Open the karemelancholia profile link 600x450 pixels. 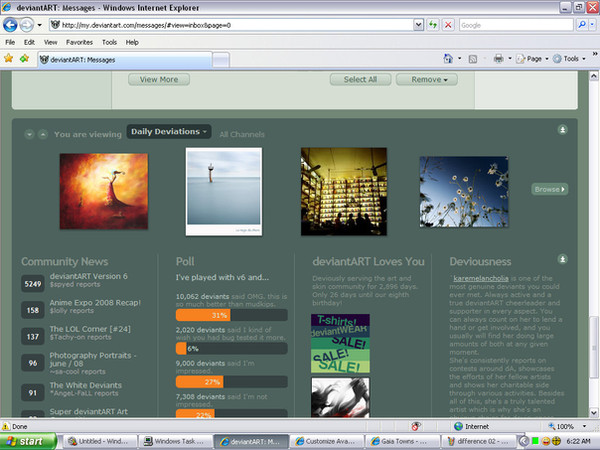481,279
